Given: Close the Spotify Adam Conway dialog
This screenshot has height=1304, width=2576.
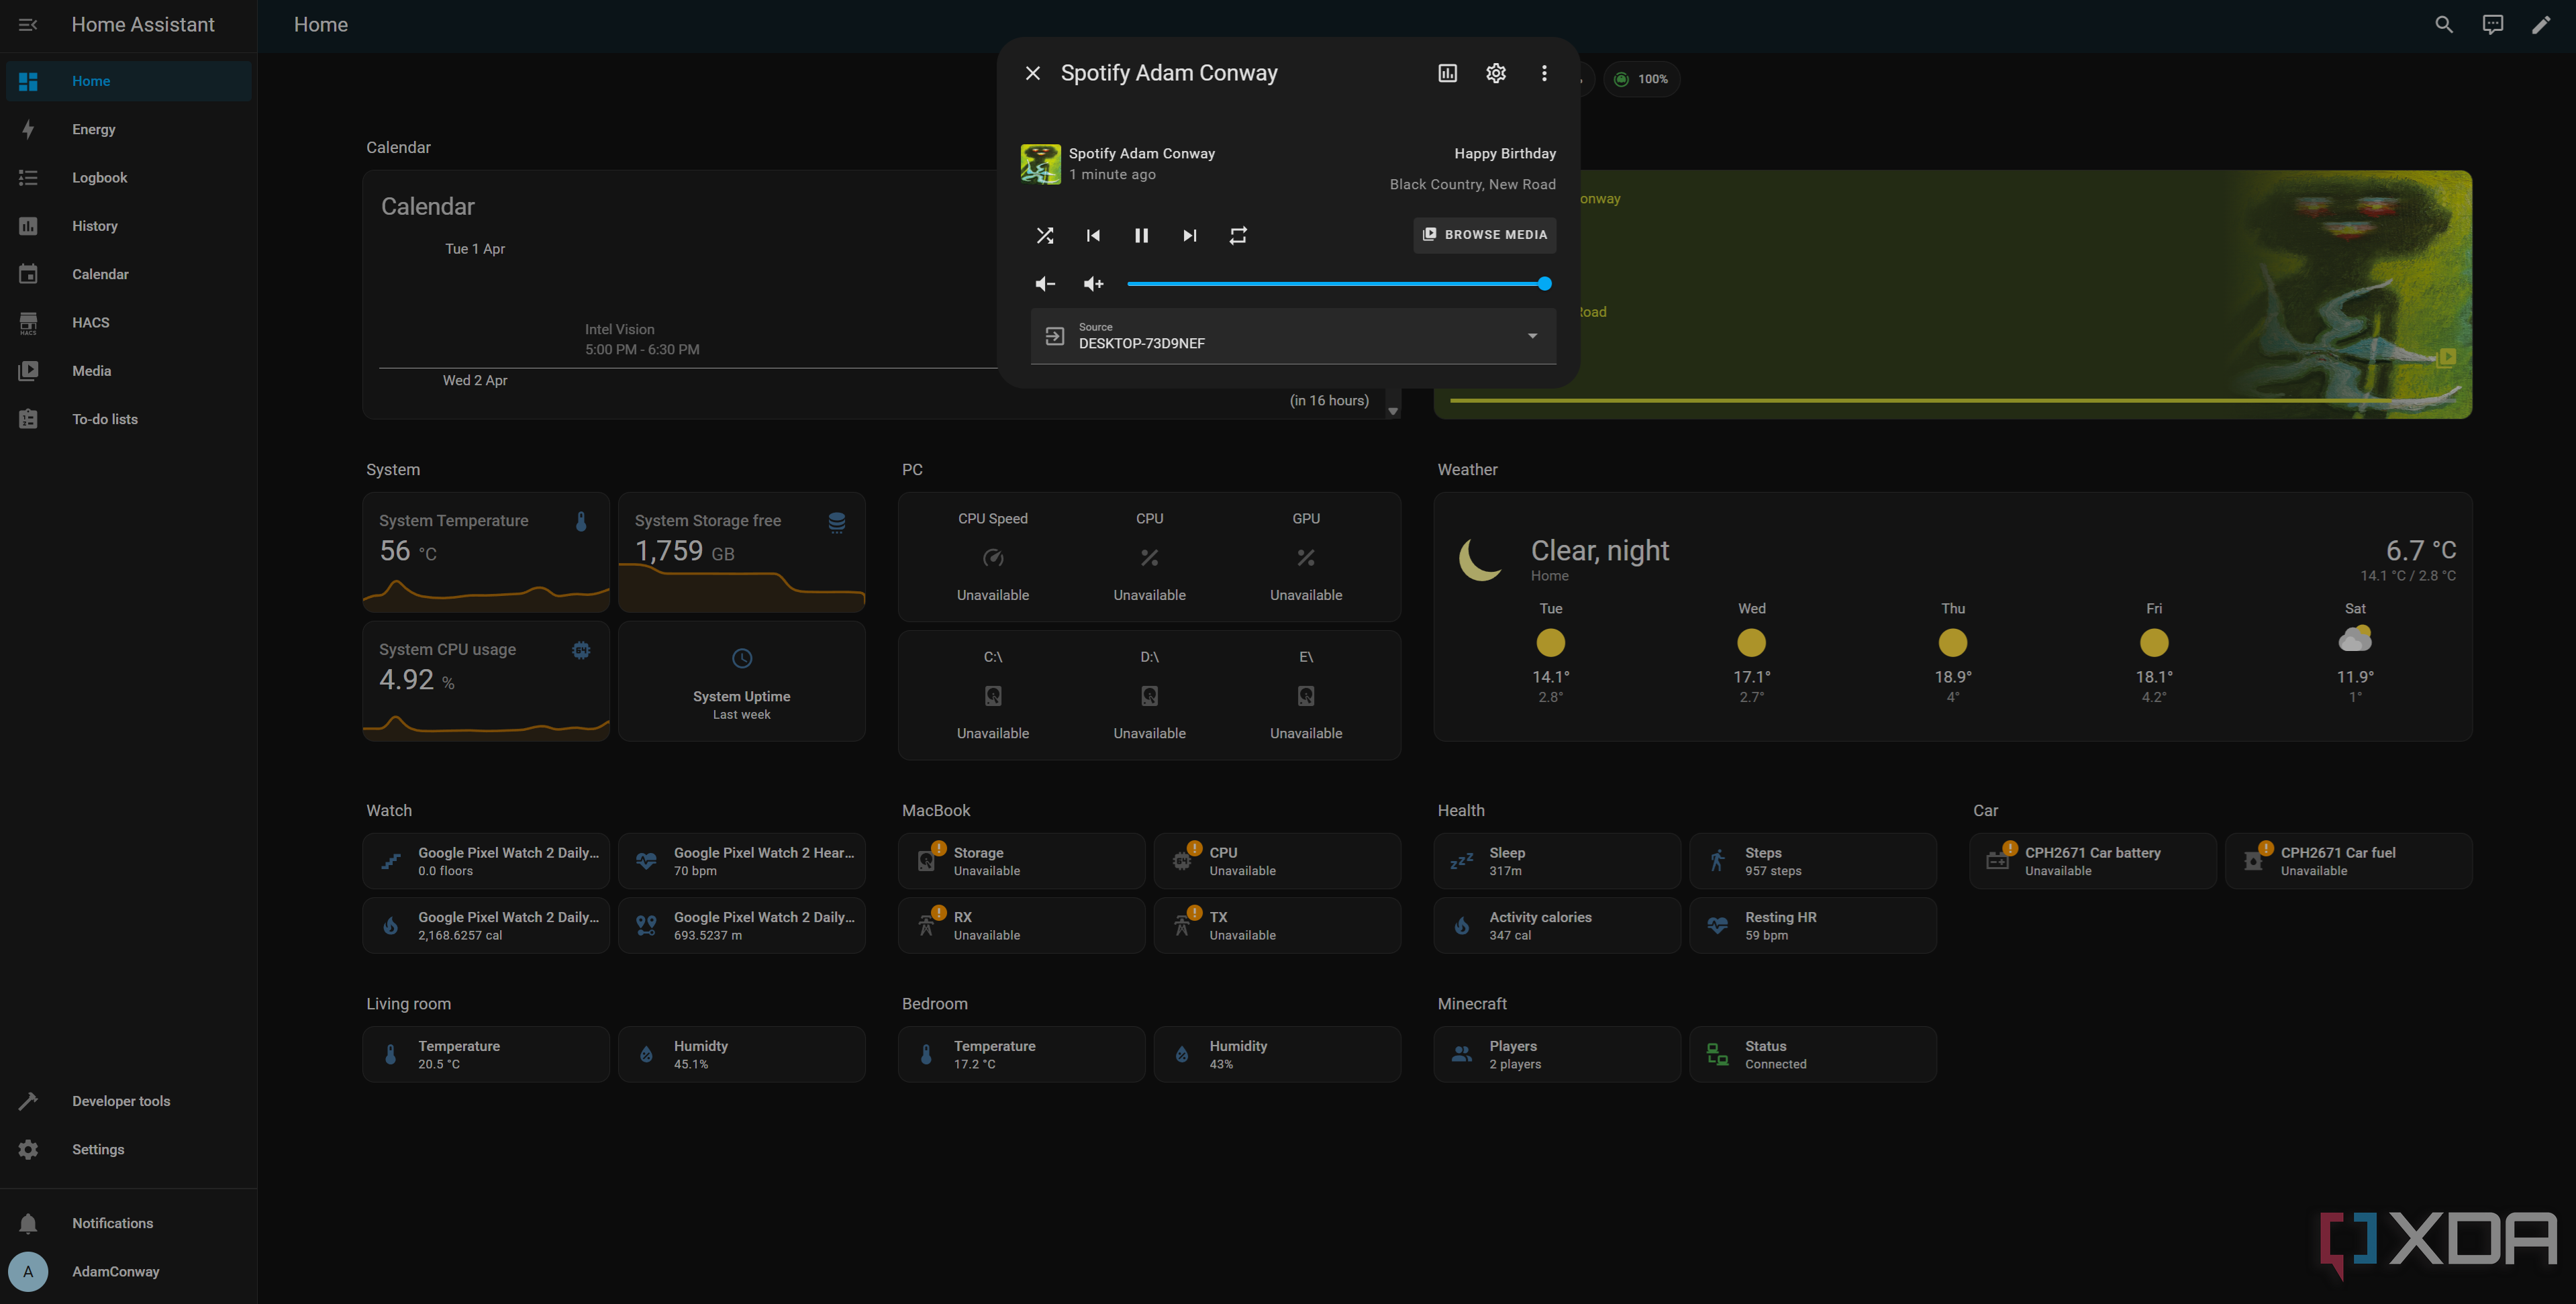Looking at the screenshot, I should point(1033,73).
